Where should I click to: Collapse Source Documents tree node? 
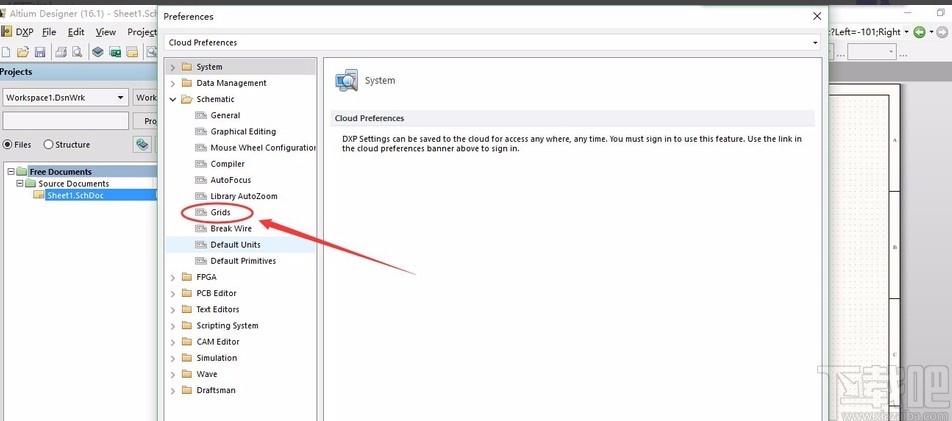[19, 183]
